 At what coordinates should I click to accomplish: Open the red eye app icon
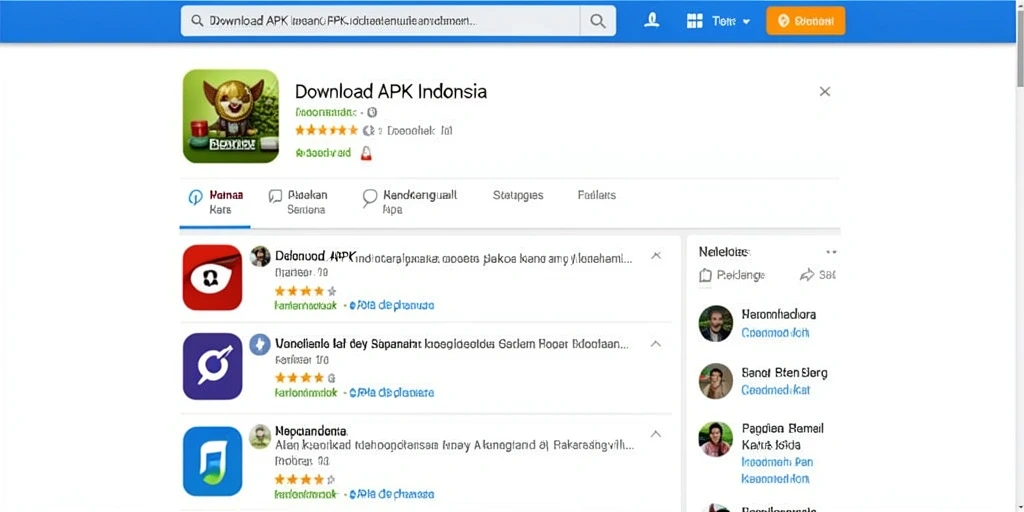(212, 278)
